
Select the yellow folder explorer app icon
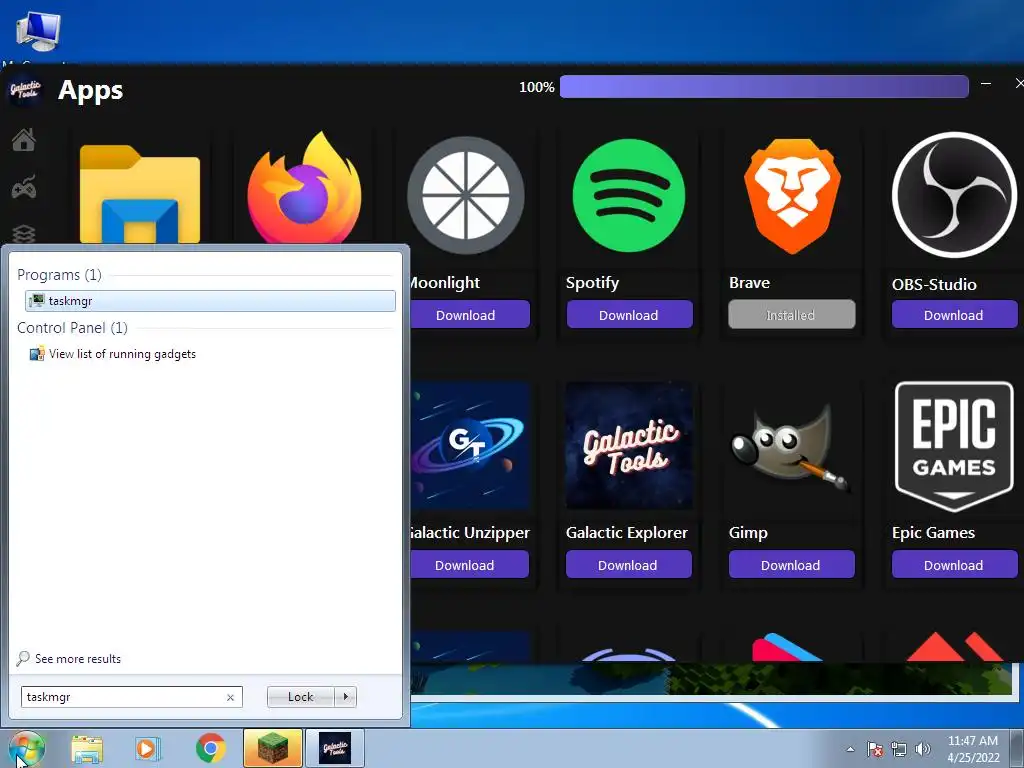pos(140,194)
